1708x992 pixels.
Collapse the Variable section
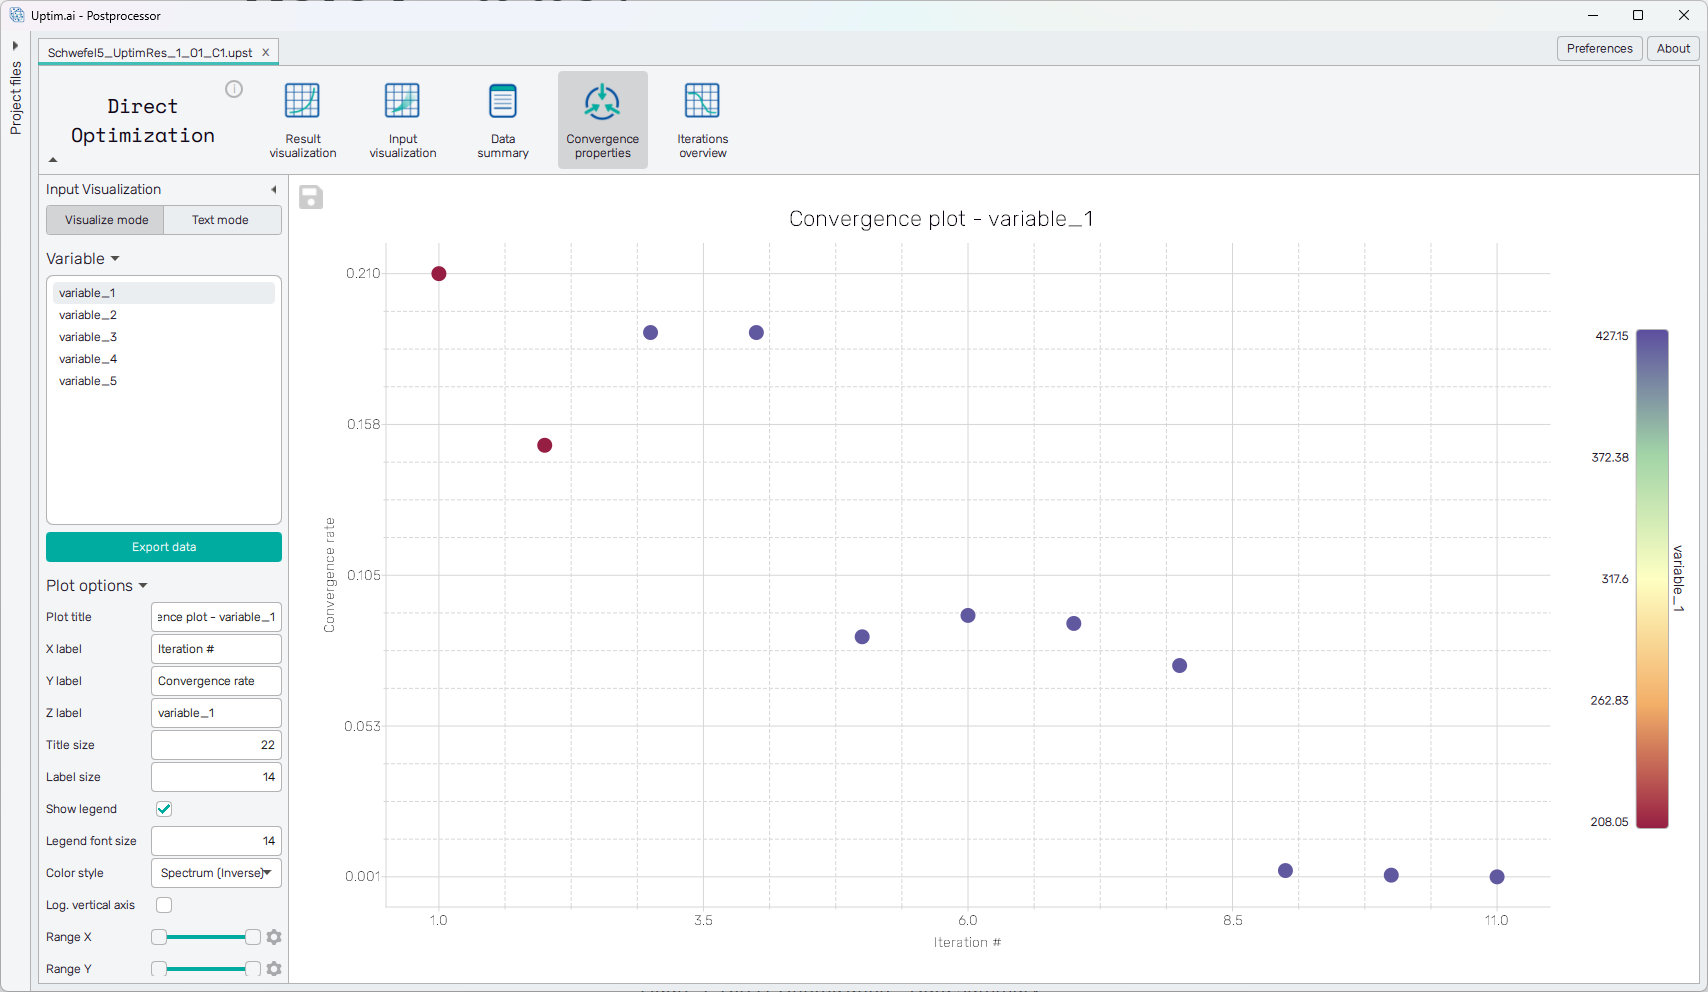[83, 259]
